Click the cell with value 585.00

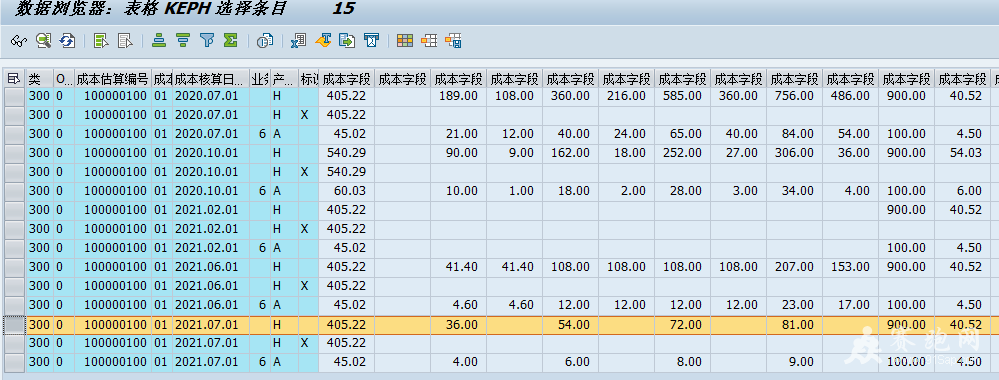pyautogui.click(x=682, y=96)
